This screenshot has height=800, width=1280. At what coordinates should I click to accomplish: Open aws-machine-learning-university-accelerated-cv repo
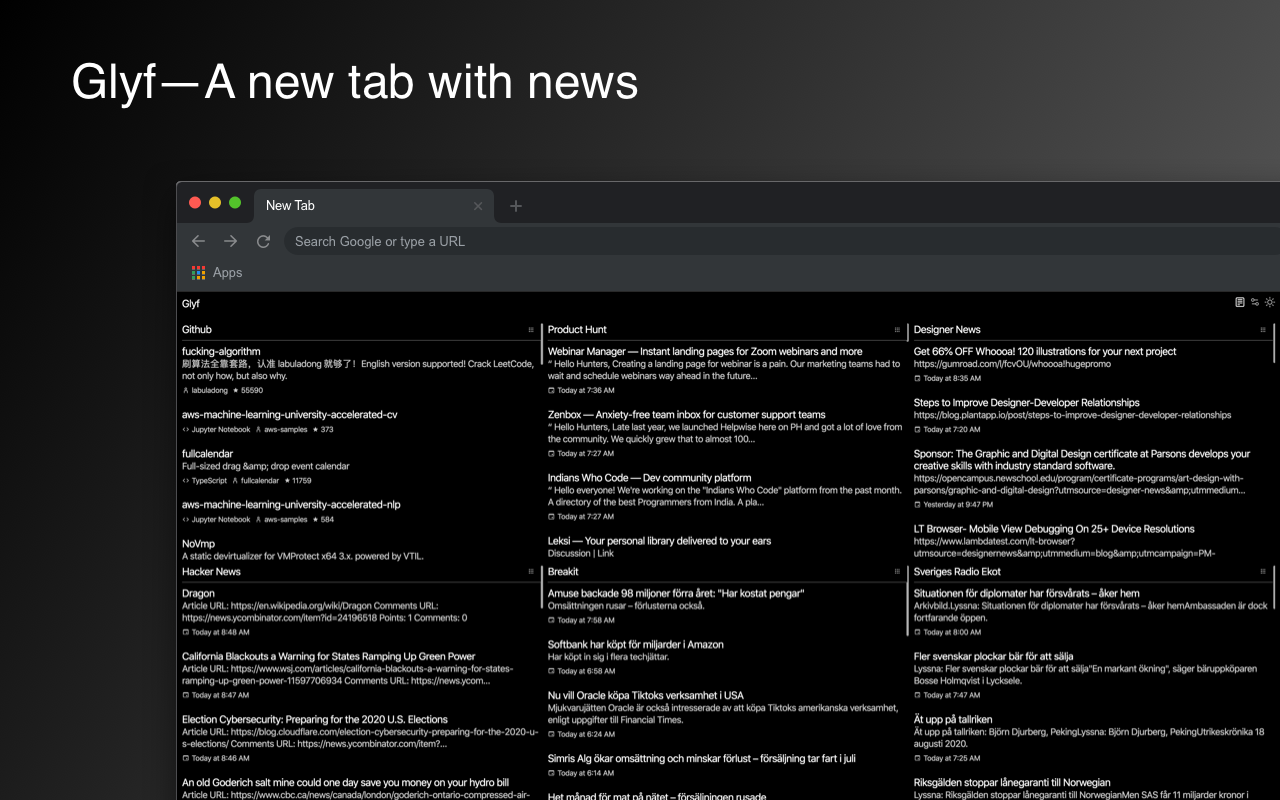(290, 414)
